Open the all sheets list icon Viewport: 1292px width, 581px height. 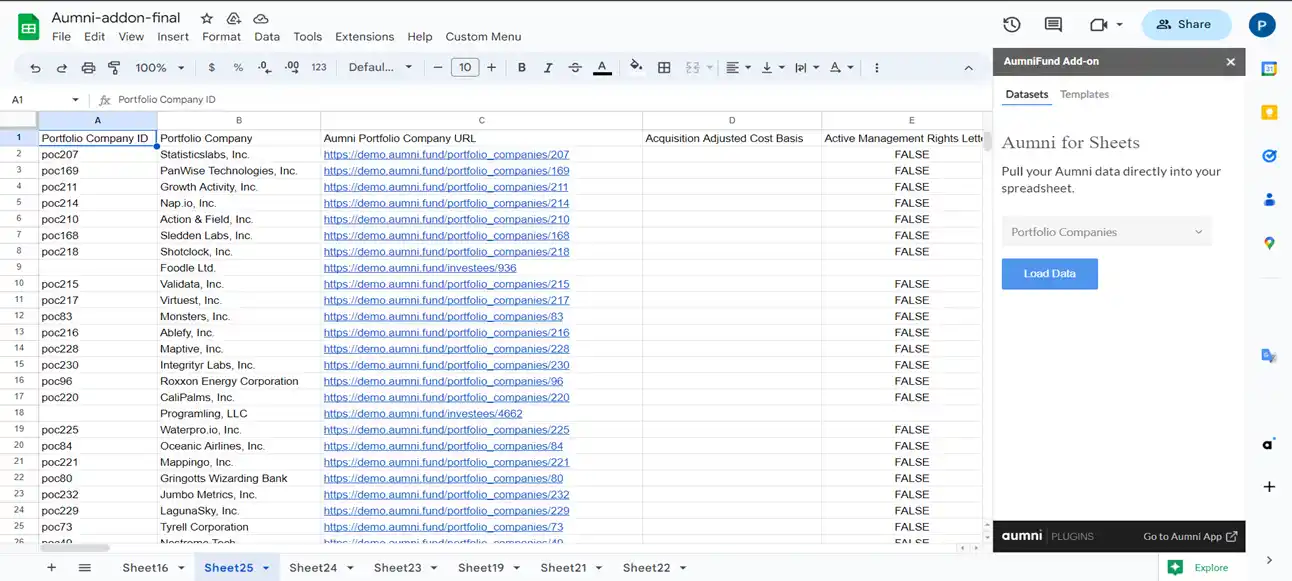[x=85, y=567]
